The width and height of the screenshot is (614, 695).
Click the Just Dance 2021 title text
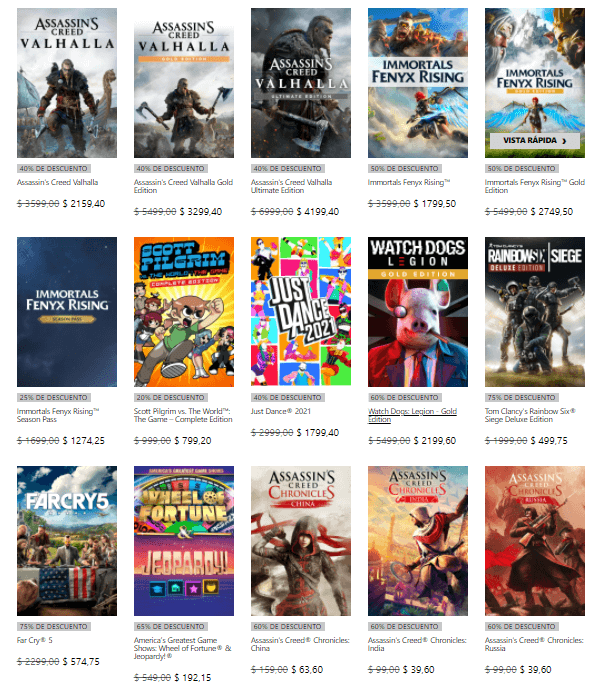[281, 411]
